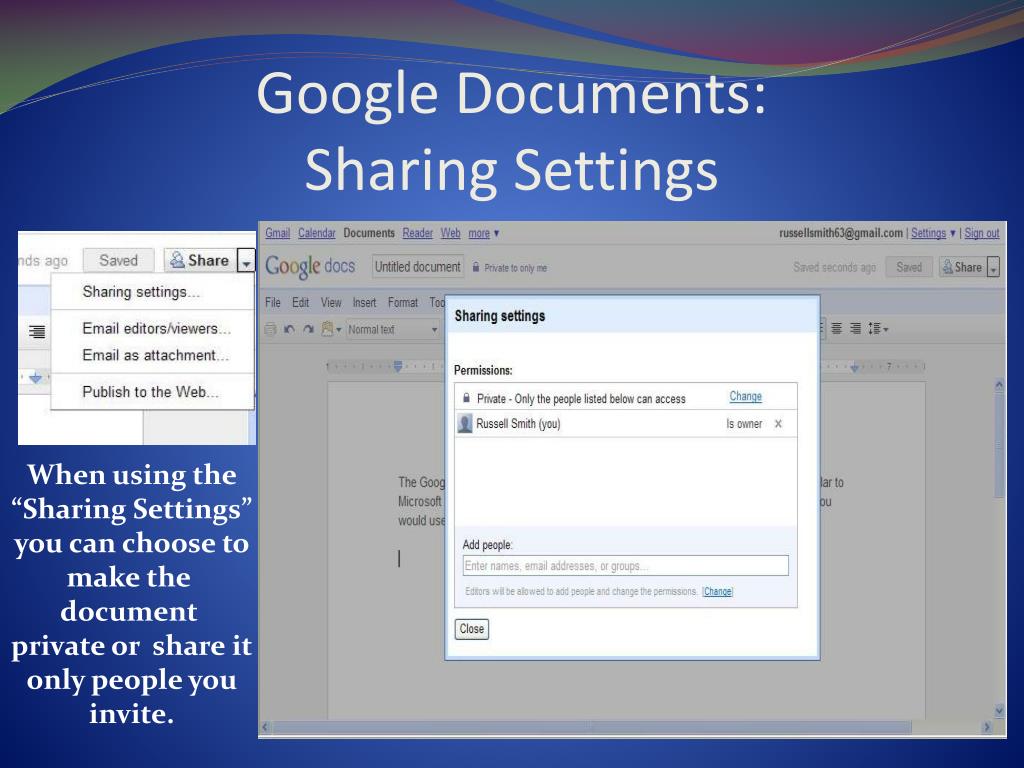The image size is (1024, 768).
Task: Click the redo arrow icon
Action: 309,329
